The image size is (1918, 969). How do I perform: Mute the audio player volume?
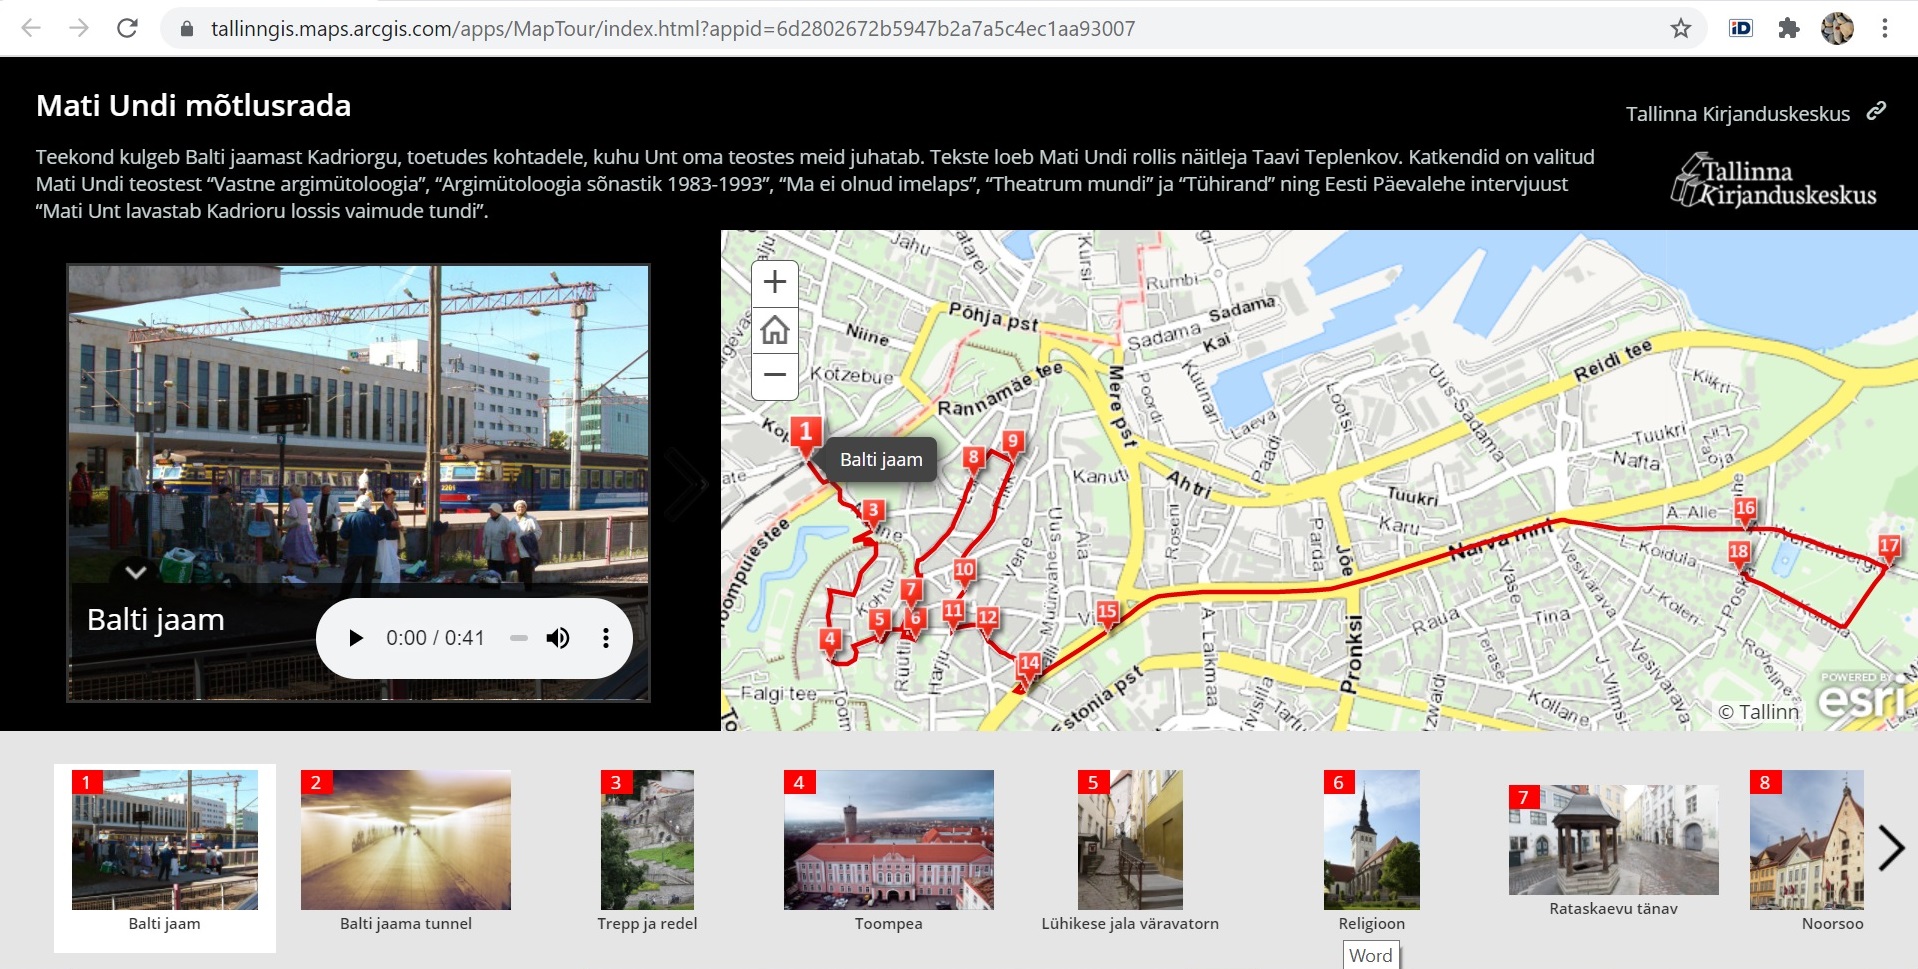(x=558, y=638)
